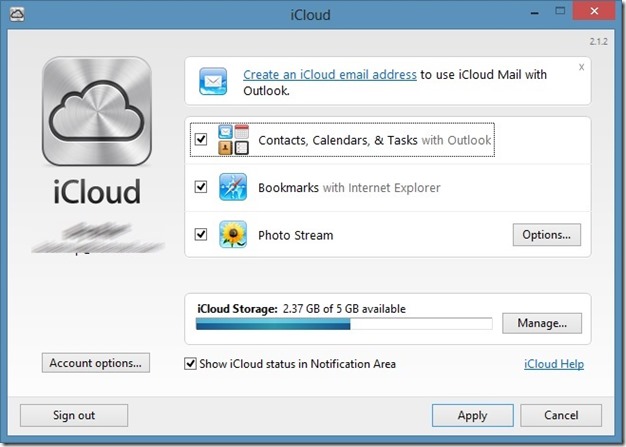
Task: Click the iCloud Mail envelope icon
Action: [x=213, y=81]
